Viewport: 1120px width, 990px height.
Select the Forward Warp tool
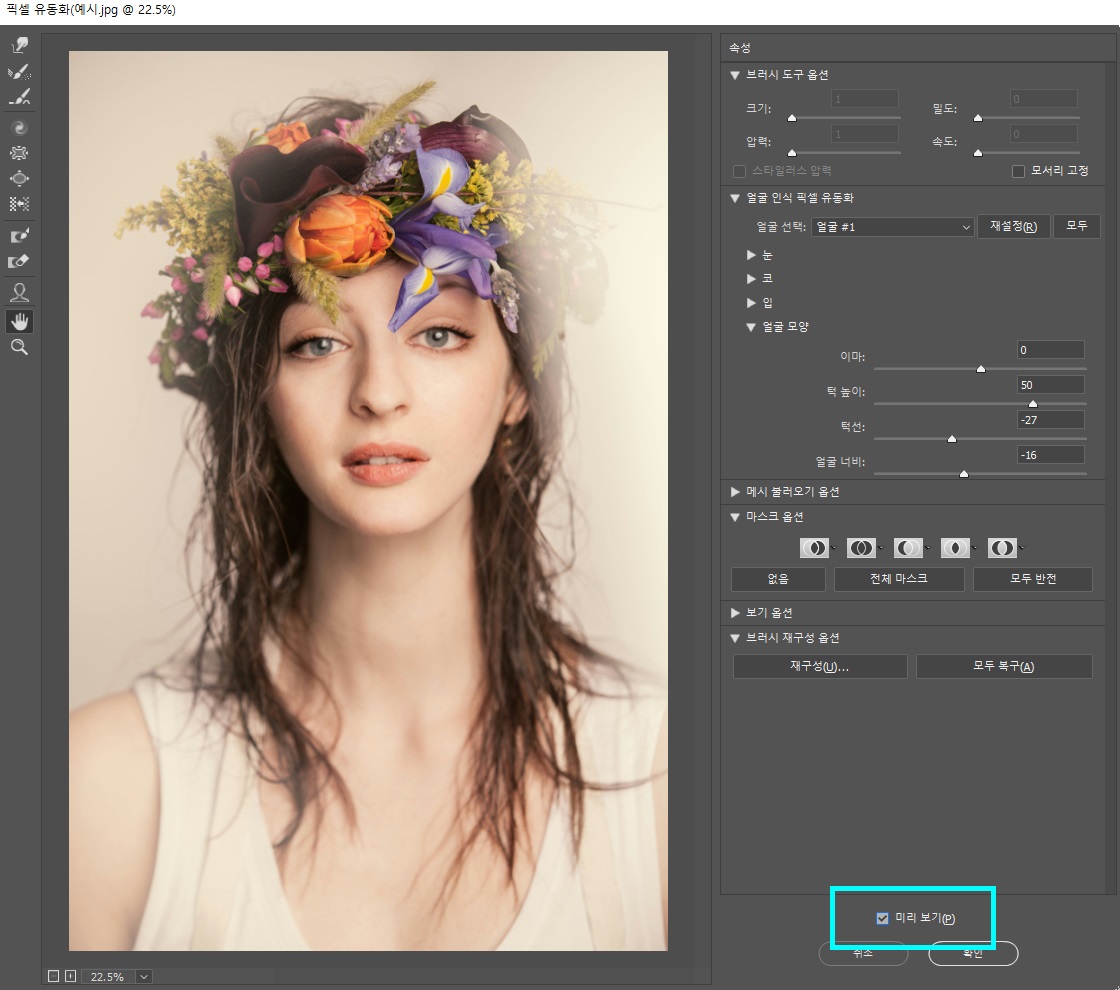coord(19,46)
